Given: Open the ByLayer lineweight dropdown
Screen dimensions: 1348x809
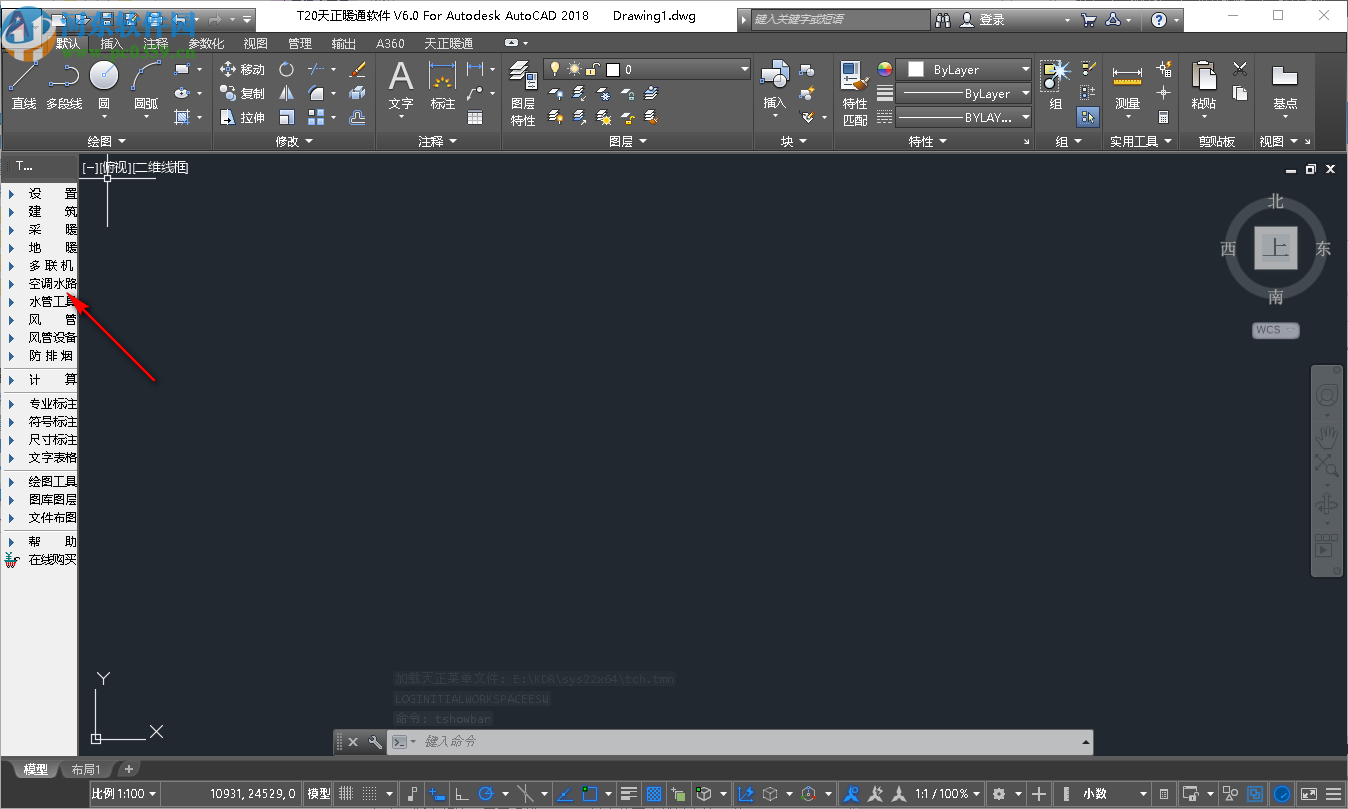Looking at the screenshot, I should click(964, 94).
